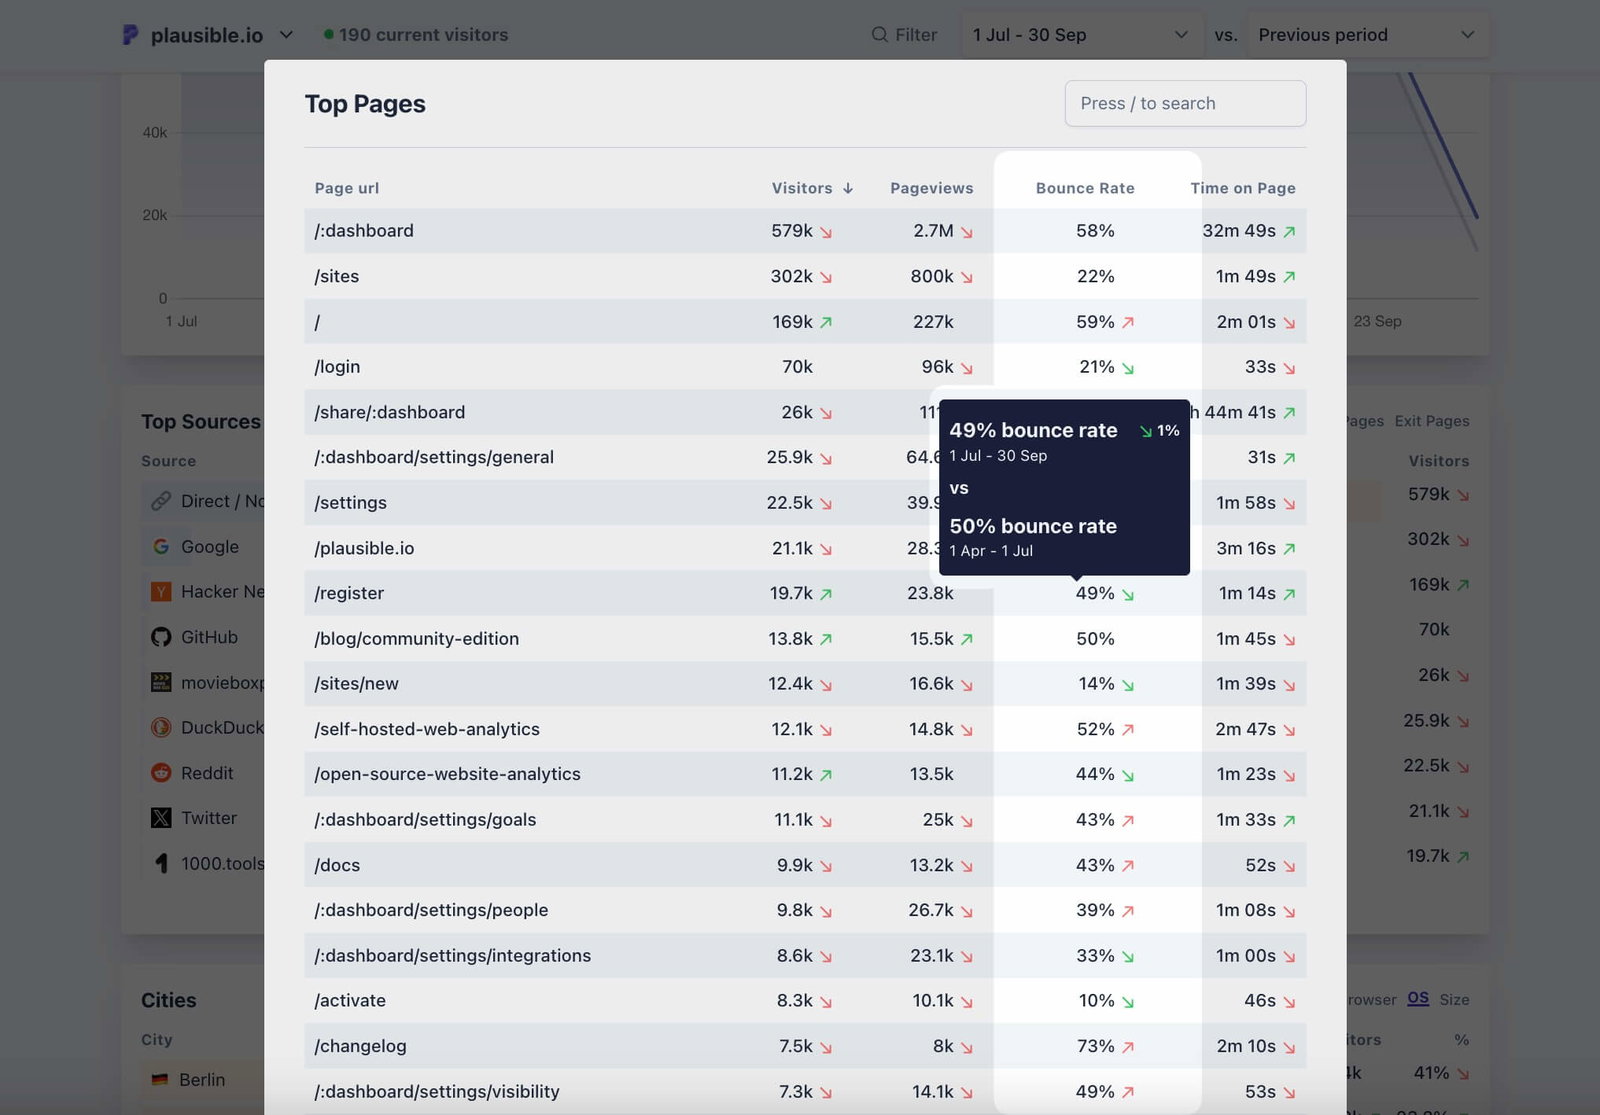Toggle the Visitors column sort arrow
The height and width of the screenshot is (1115, 1600).
pos(847,188)
